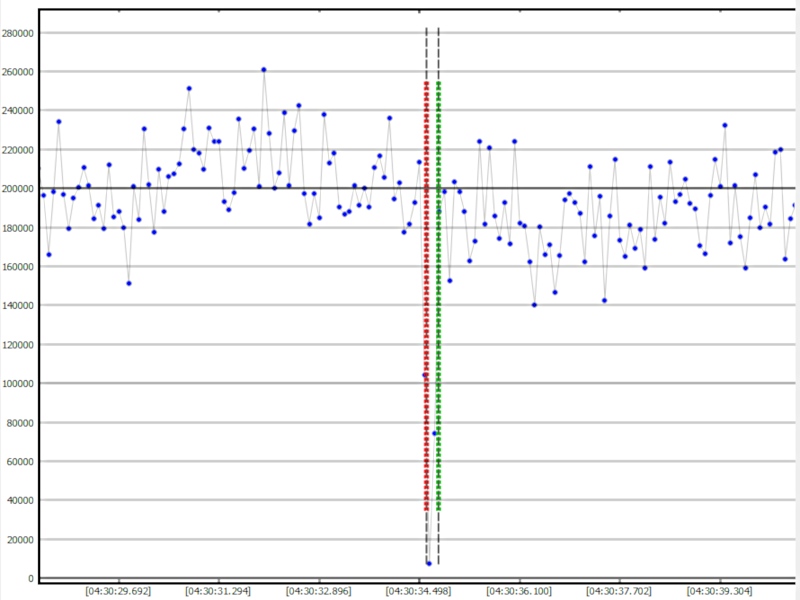Click the 04:30:32.896 time axis label
The height and width of the screenshot is (600, 800).
tap(319, 591)
